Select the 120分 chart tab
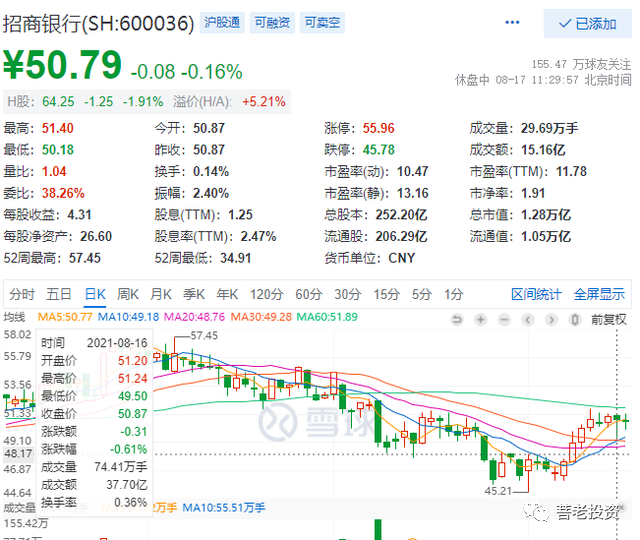This screenshot has width=640, height=540. [267, 294]
